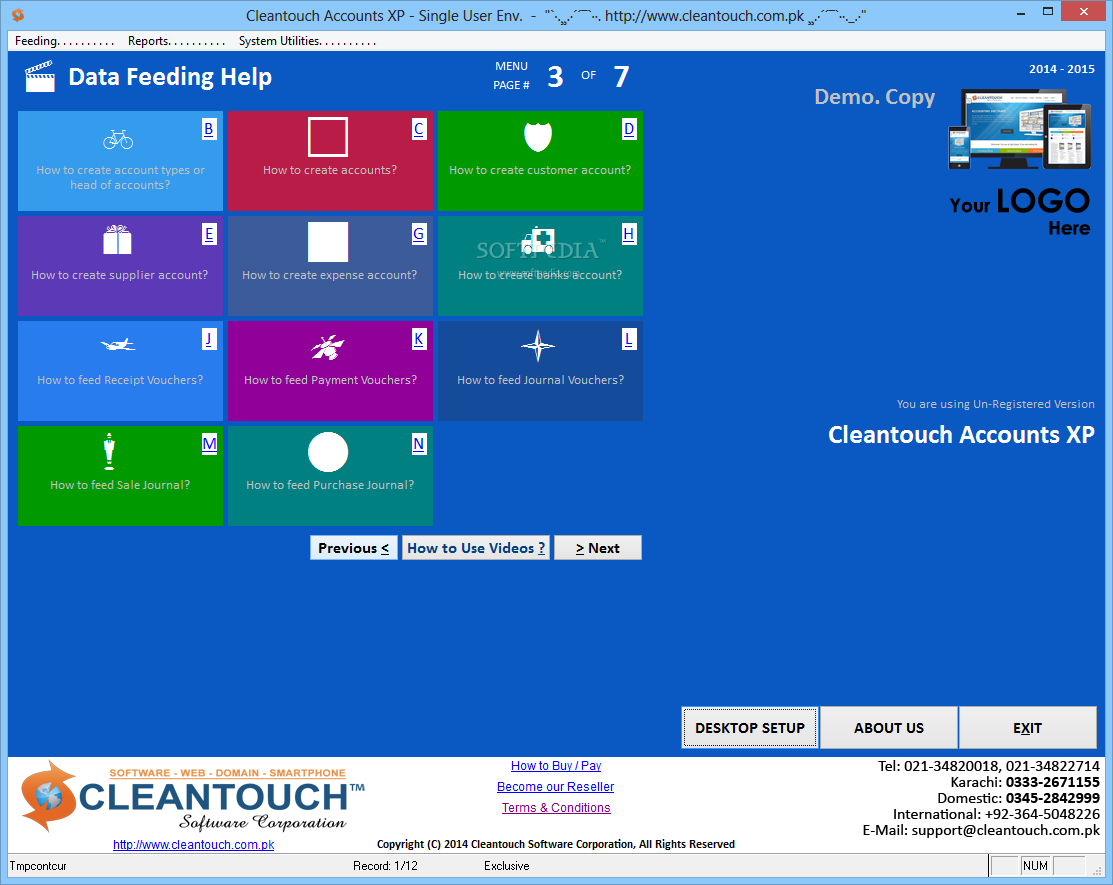This screenshot has width=1113, height=885.
Task: Click the satellite icon on Payment Vouchers tile
Action: click(x=327, y=347)
